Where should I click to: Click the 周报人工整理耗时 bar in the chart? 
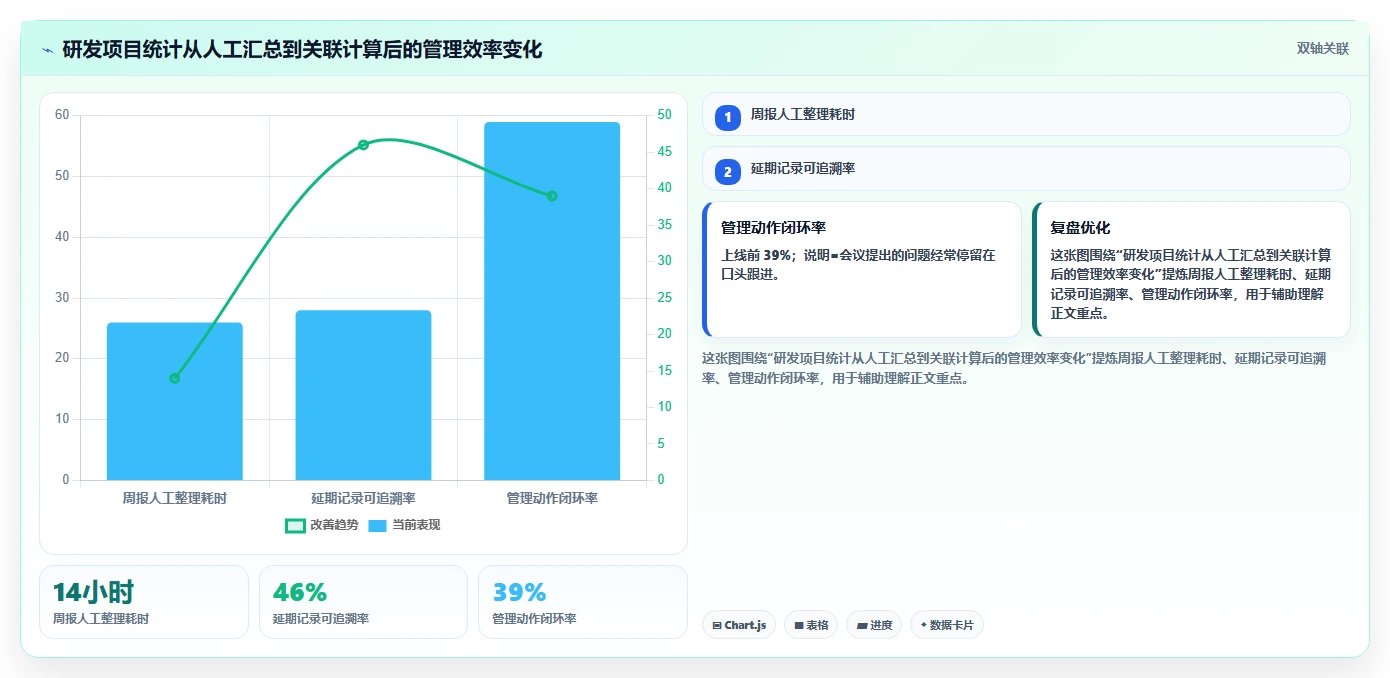coord(175,401)
